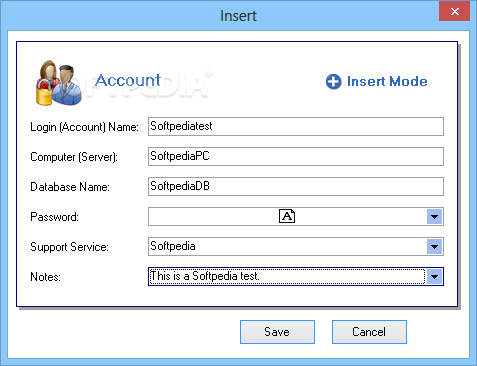Click the Insert Mode plus icon
This screenshot has height=366, width=477.
[333, 82]
